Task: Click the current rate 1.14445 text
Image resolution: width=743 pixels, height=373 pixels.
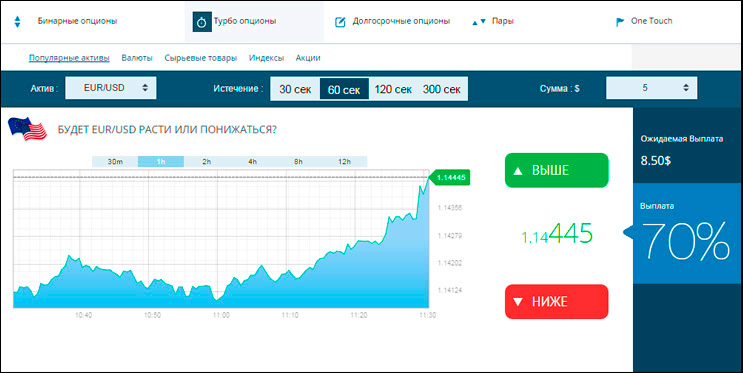Action: tap(557, 234)
